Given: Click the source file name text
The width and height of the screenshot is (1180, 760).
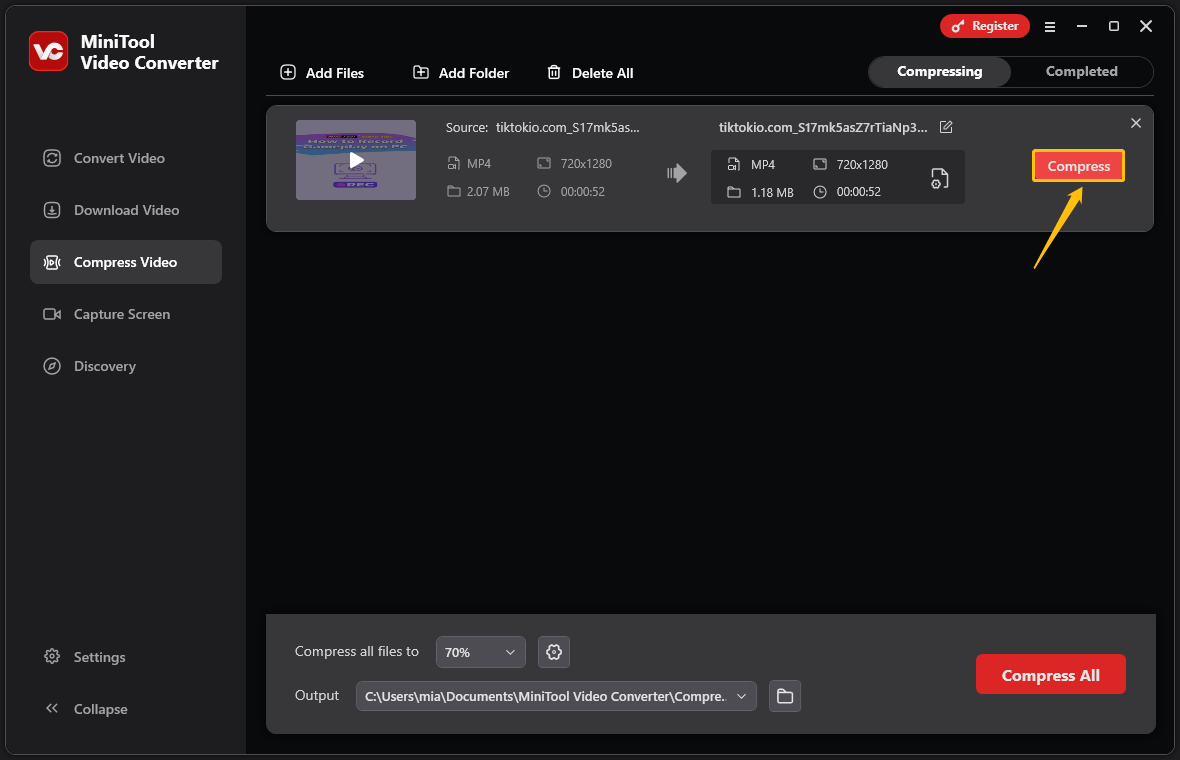Looking at the screenshot, I should (567, 127).
